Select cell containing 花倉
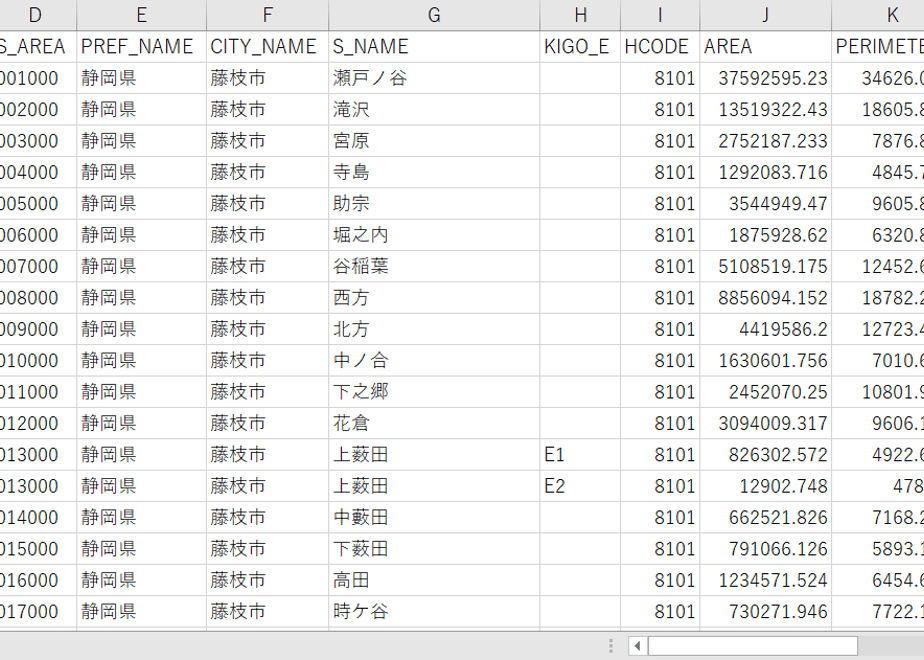This screenshot has width=924, height=660. click(x=434, y=423)
